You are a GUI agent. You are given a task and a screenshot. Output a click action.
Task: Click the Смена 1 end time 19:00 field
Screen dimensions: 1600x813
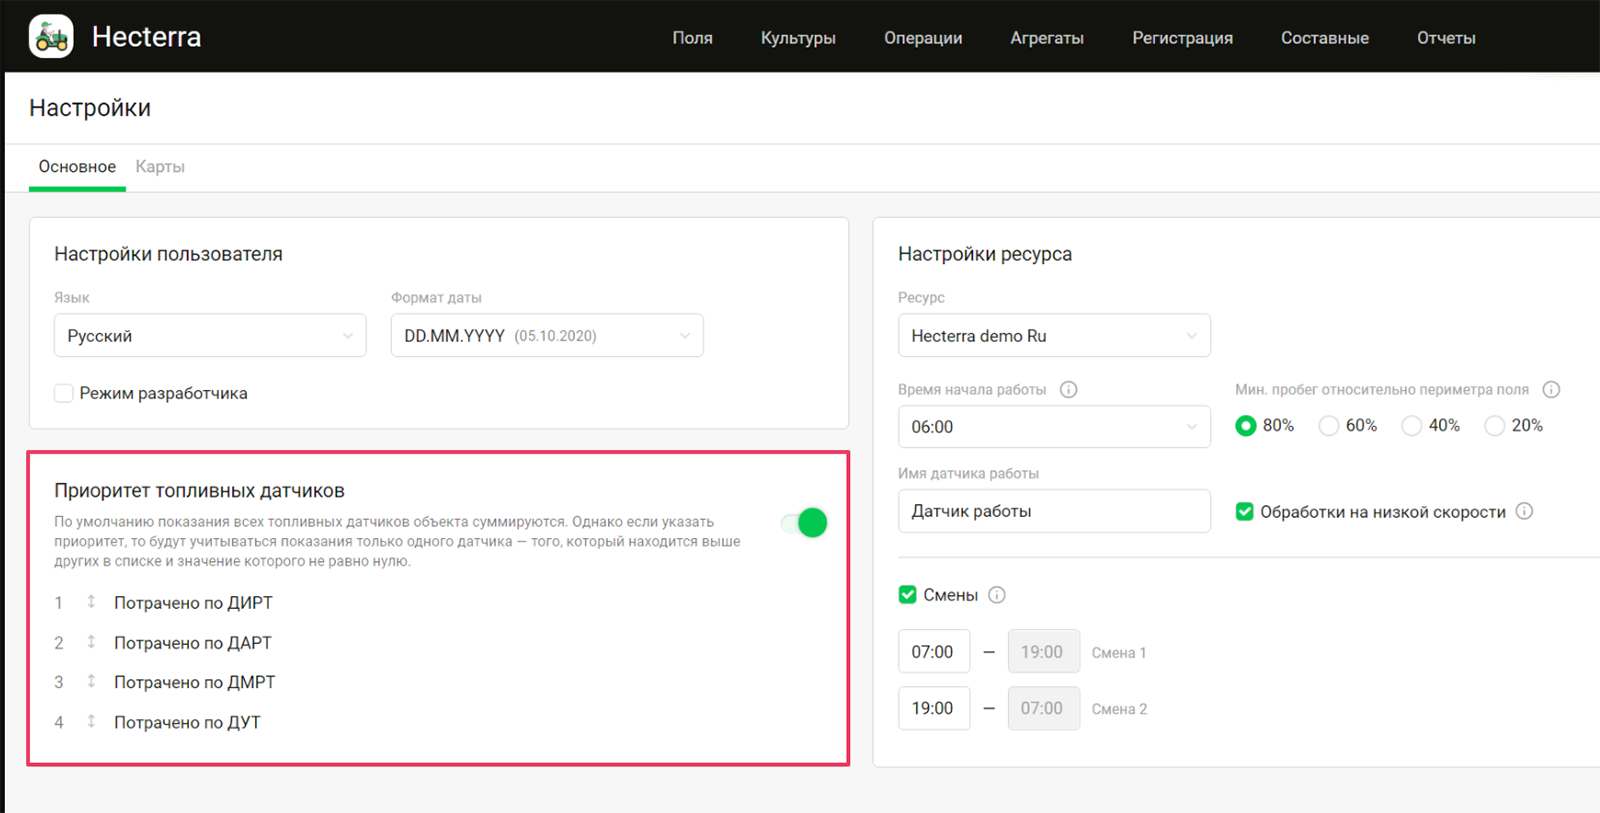[1044, 652]
